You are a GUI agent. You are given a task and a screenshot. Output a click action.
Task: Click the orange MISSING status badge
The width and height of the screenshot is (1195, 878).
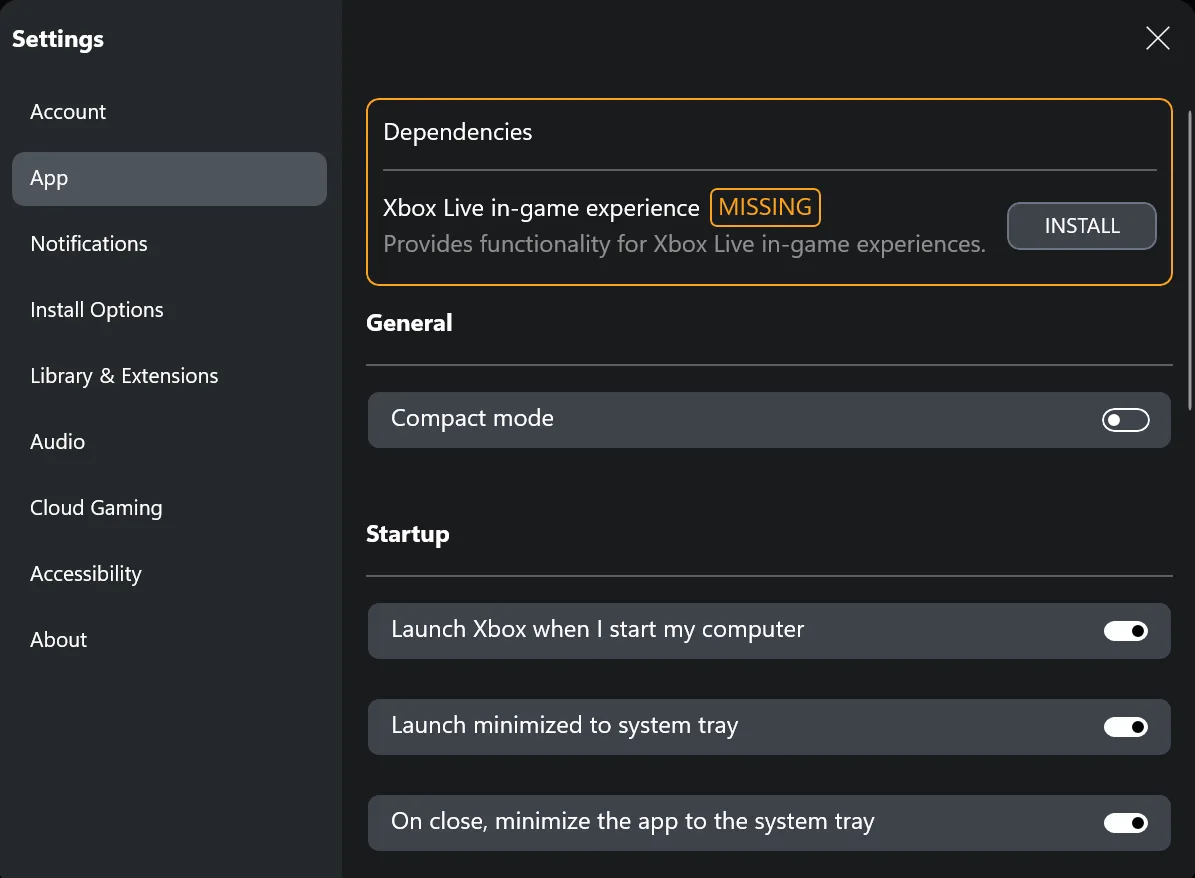click(765, 208)
